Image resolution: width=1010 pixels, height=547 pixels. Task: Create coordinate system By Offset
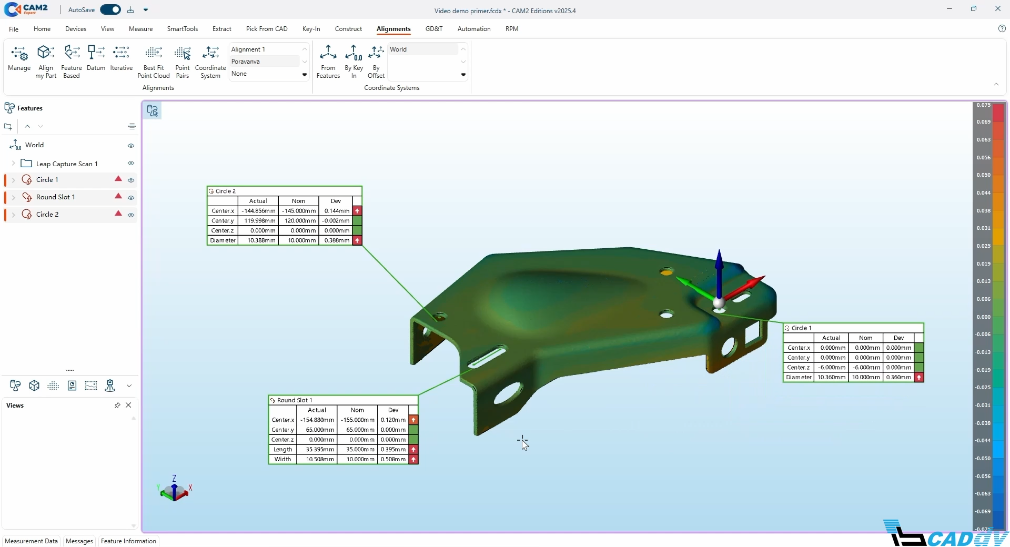point(376,61)
